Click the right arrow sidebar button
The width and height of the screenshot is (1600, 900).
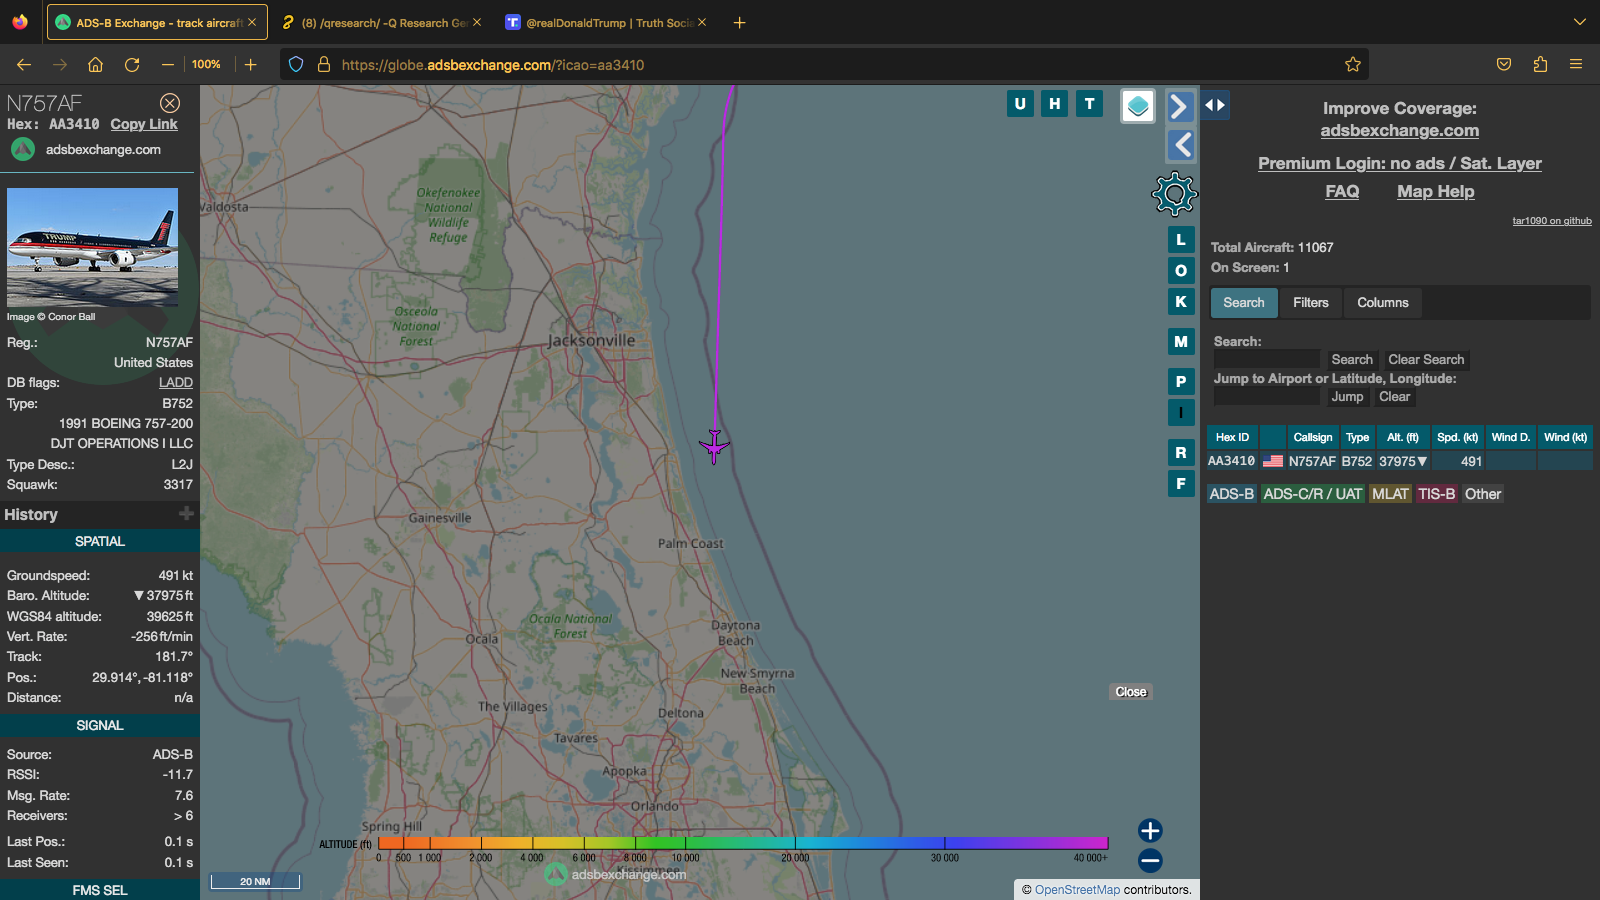click(x=1180, y=106)
